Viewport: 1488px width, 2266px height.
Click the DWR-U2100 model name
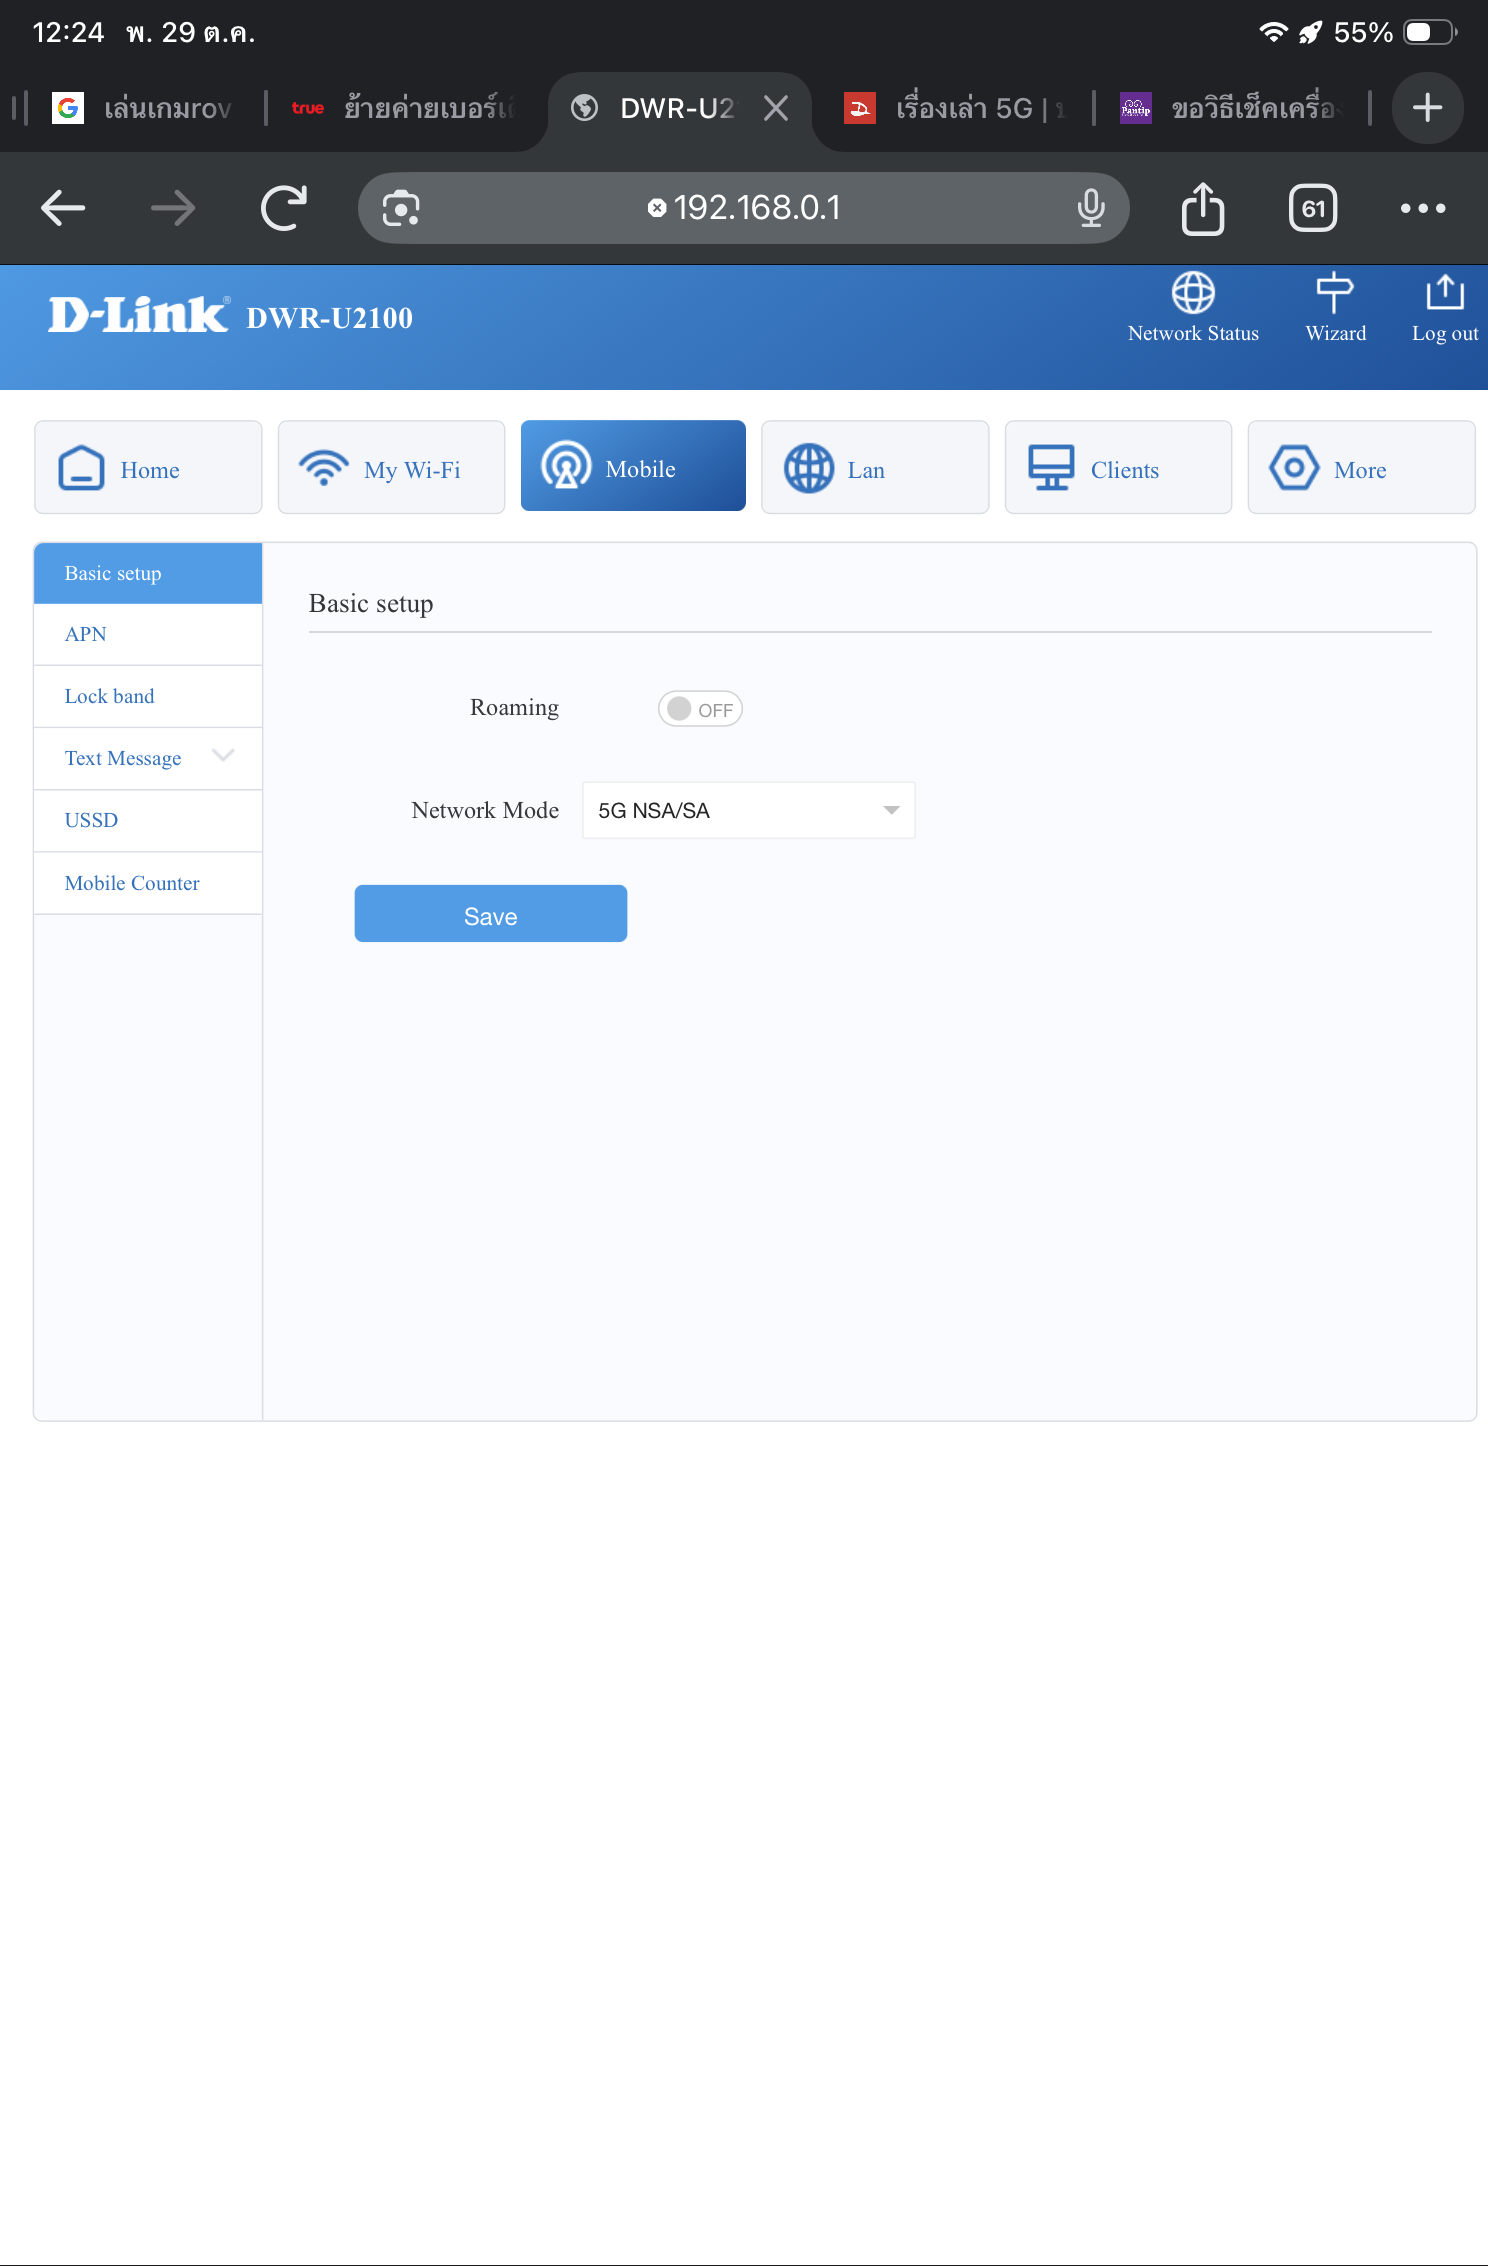(329, 318)
